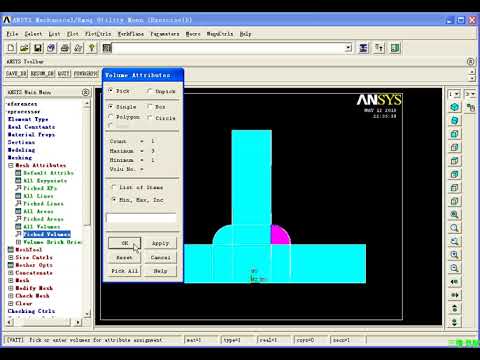
Task: Choose the Circle picking mode
Action: tap(150, 117)
